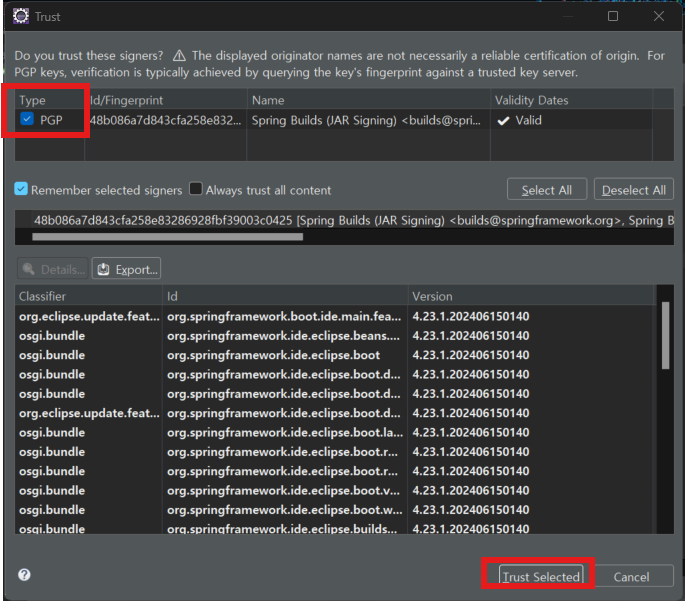Sort by Id/Fingerprint column header
The image size is (685, 601).
tap(166, 100)
